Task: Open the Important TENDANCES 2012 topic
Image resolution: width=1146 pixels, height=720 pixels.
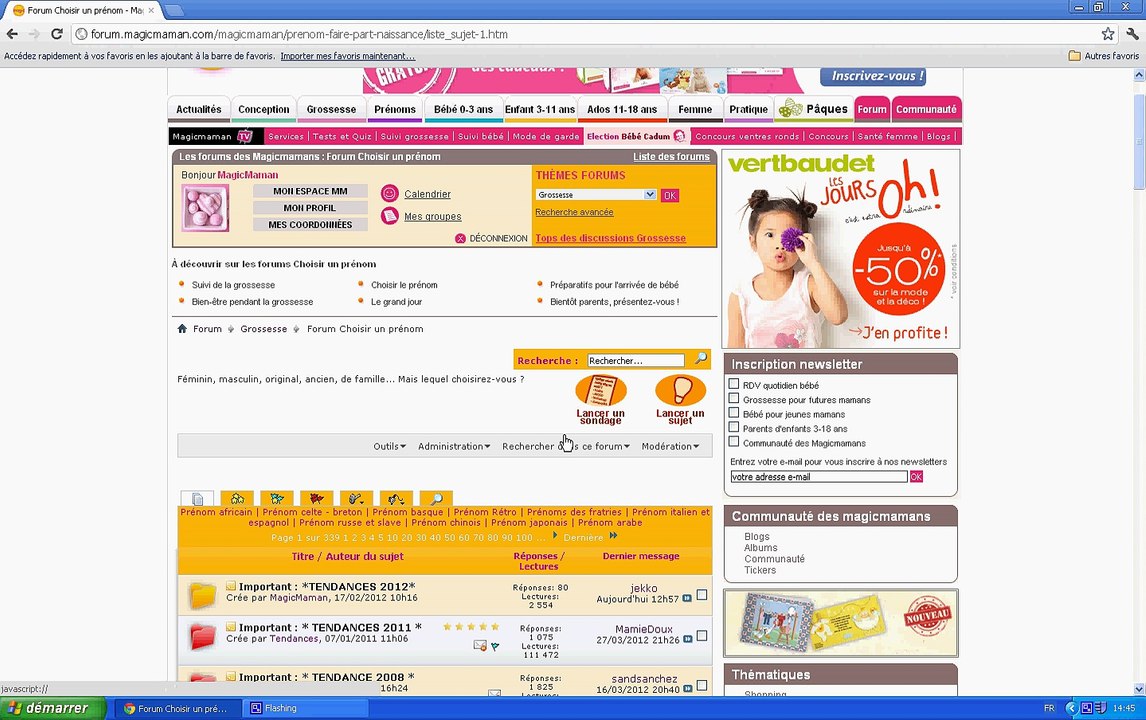Action: (327, 586)
